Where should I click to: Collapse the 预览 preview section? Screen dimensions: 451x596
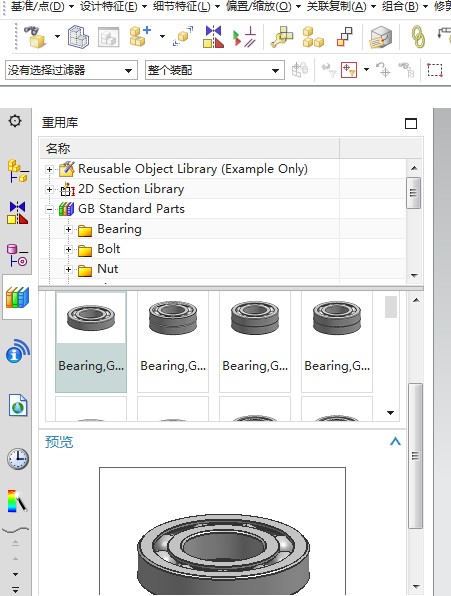click(x=395, y=441)
